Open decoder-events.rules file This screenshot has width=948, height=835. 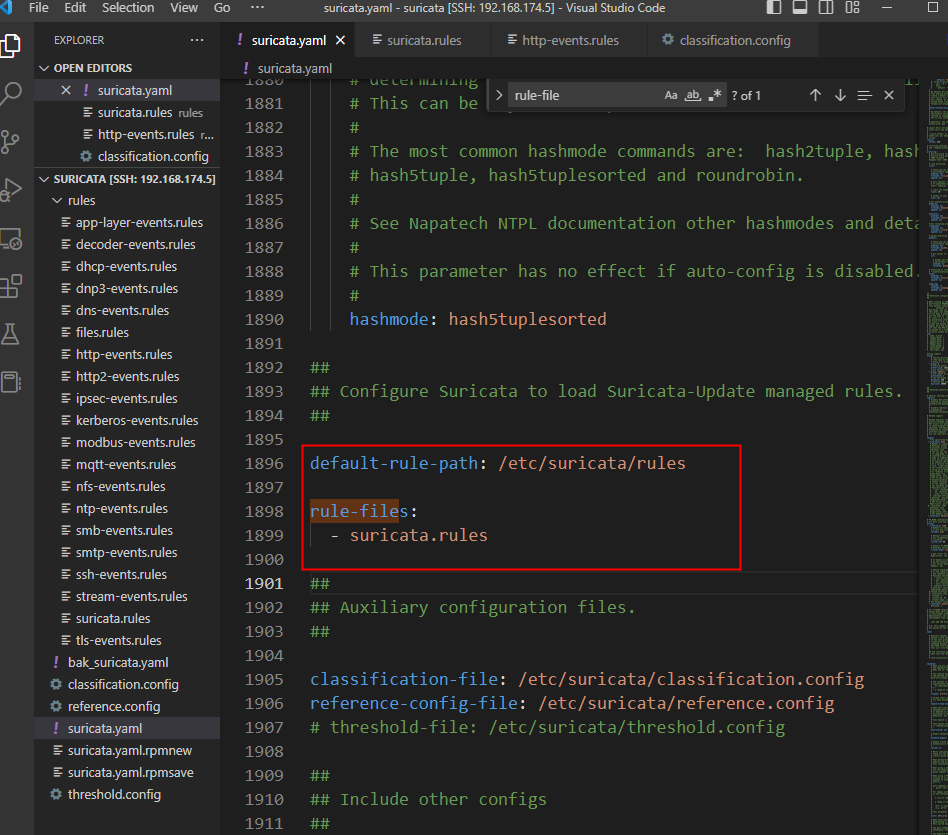[127, 244]
